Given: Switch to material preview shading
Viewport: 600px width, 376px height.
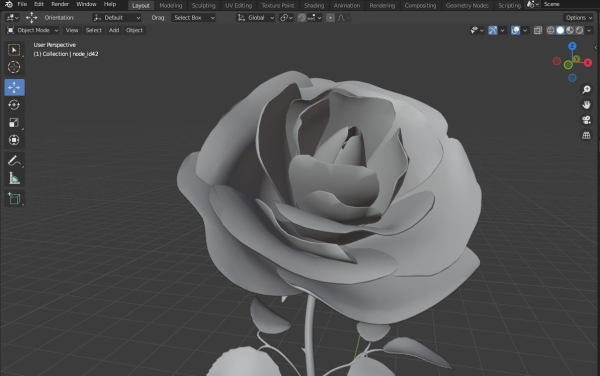Looking at the screenshot, I should (570, 30).
